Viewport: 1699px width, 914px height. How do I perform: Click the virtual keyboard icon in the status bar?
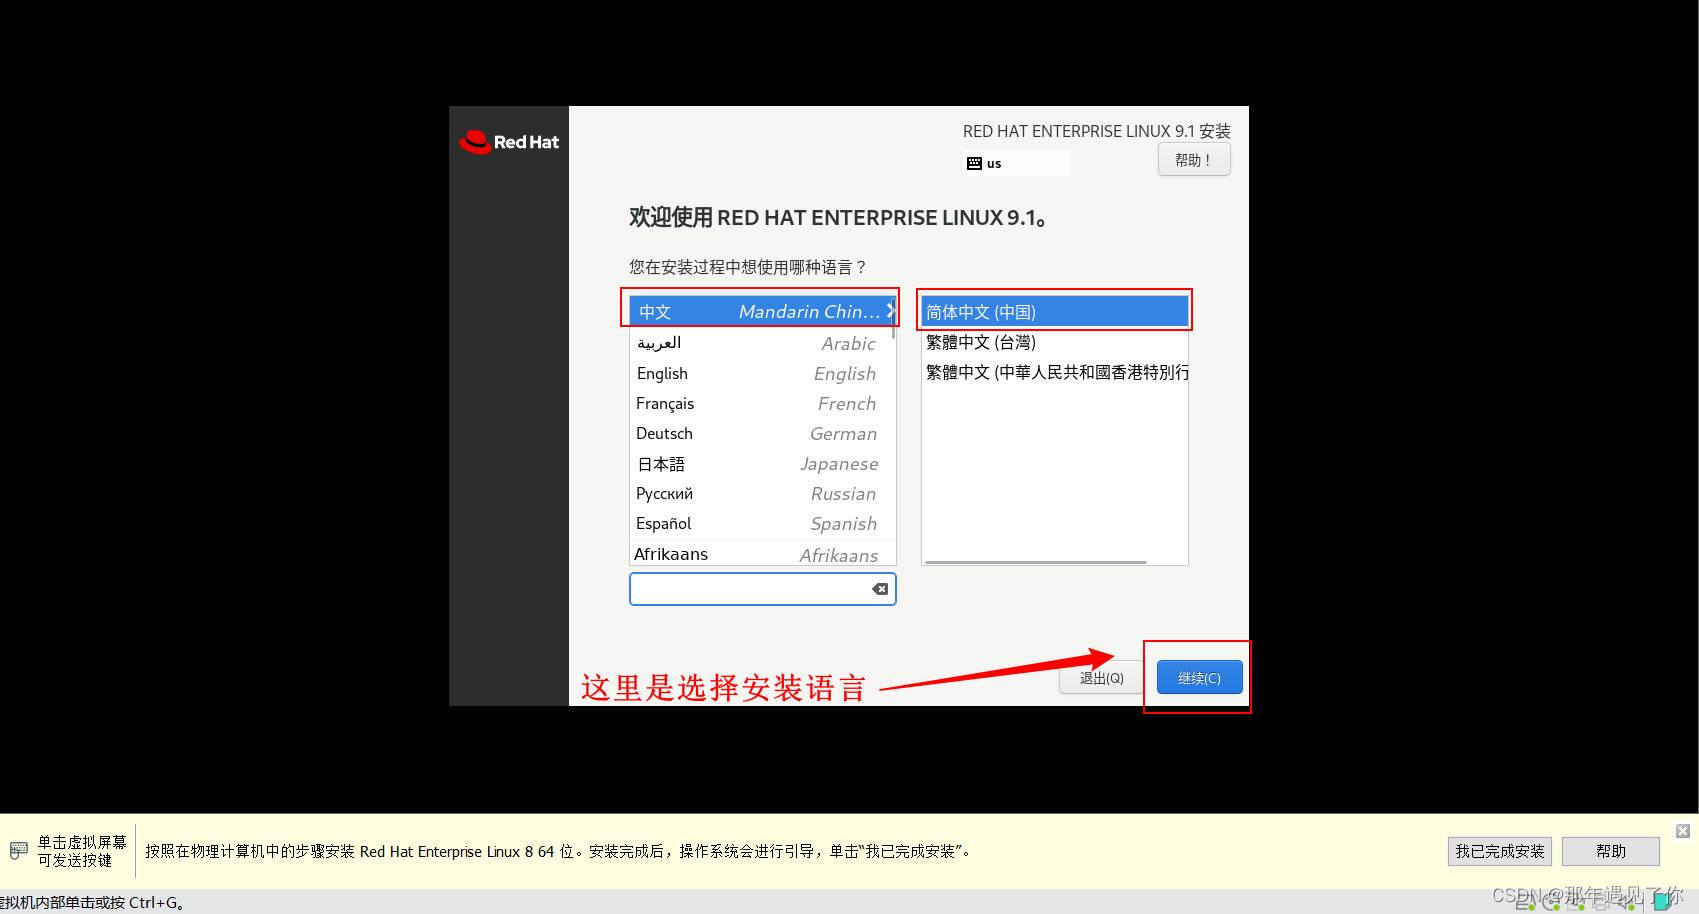point(17,850)
